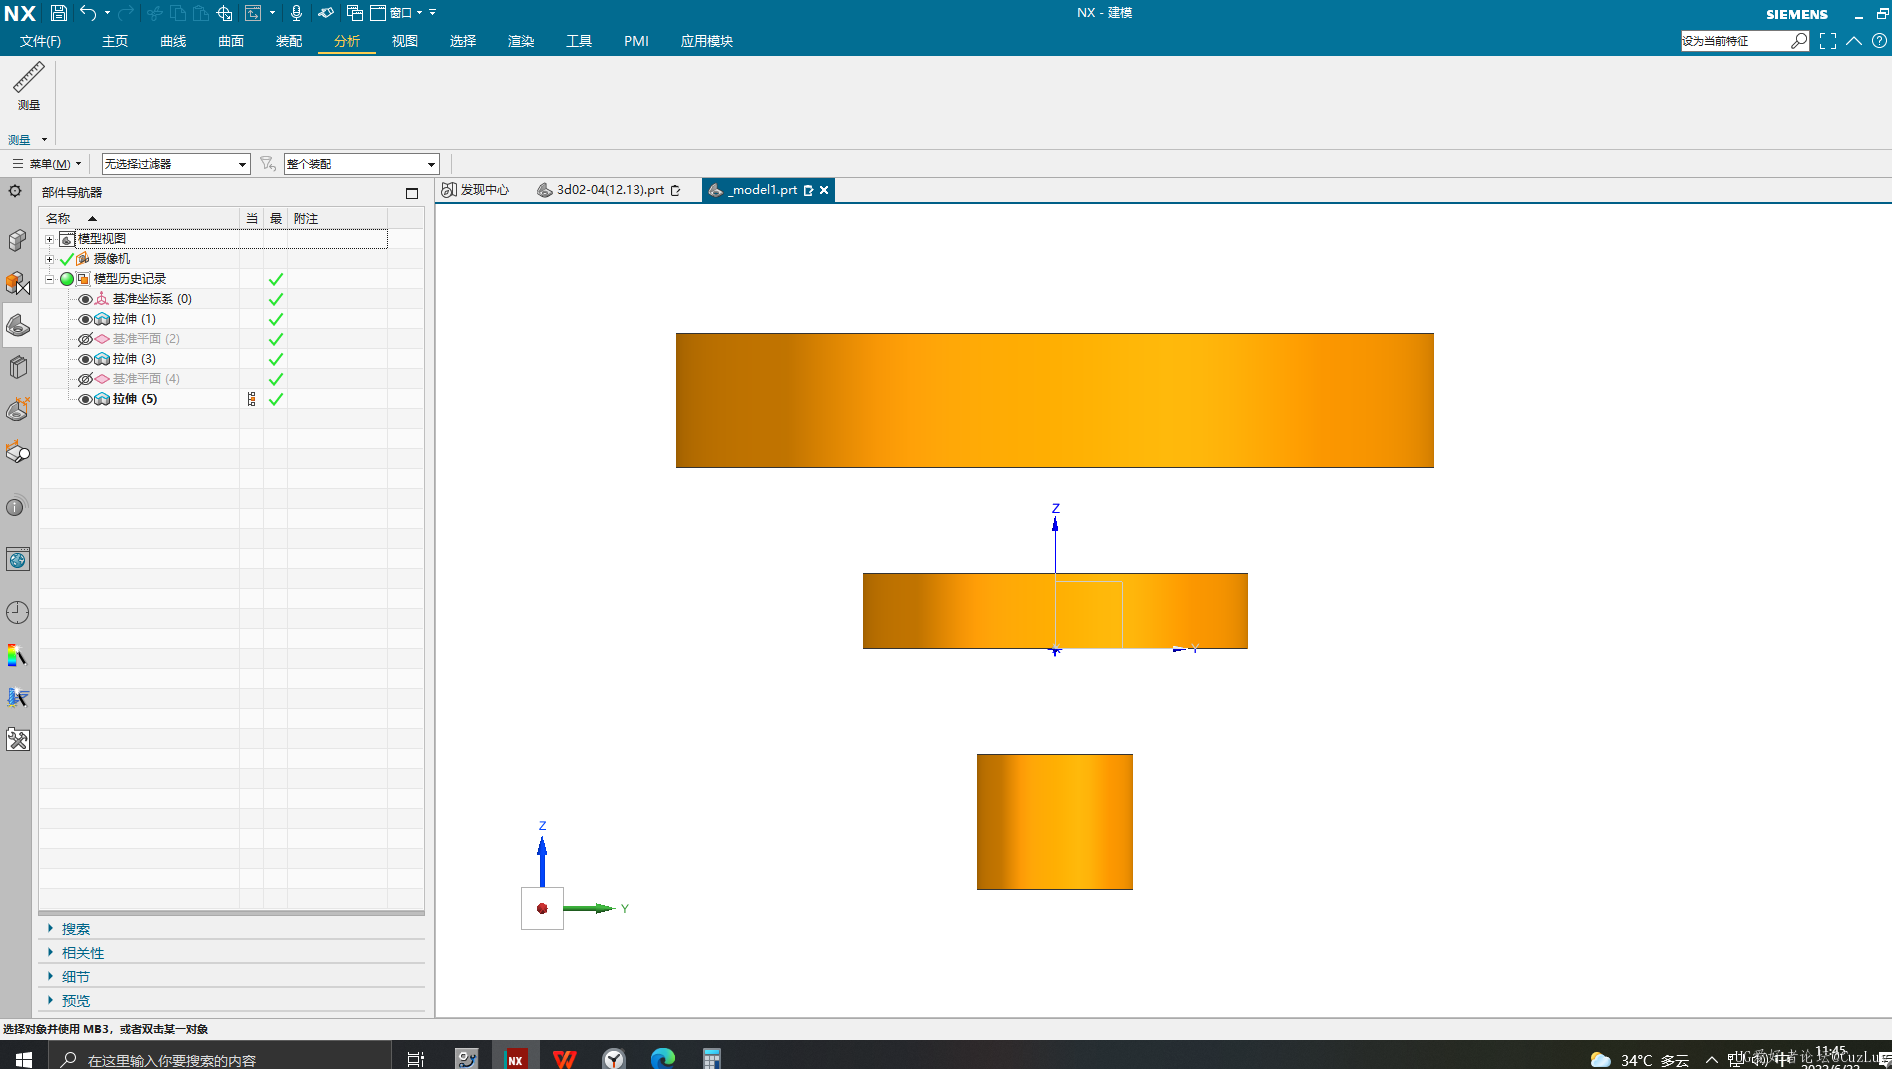Sort navigator by 名称 column header
The image size is (1892, 1069).
(x=58, y=218)
